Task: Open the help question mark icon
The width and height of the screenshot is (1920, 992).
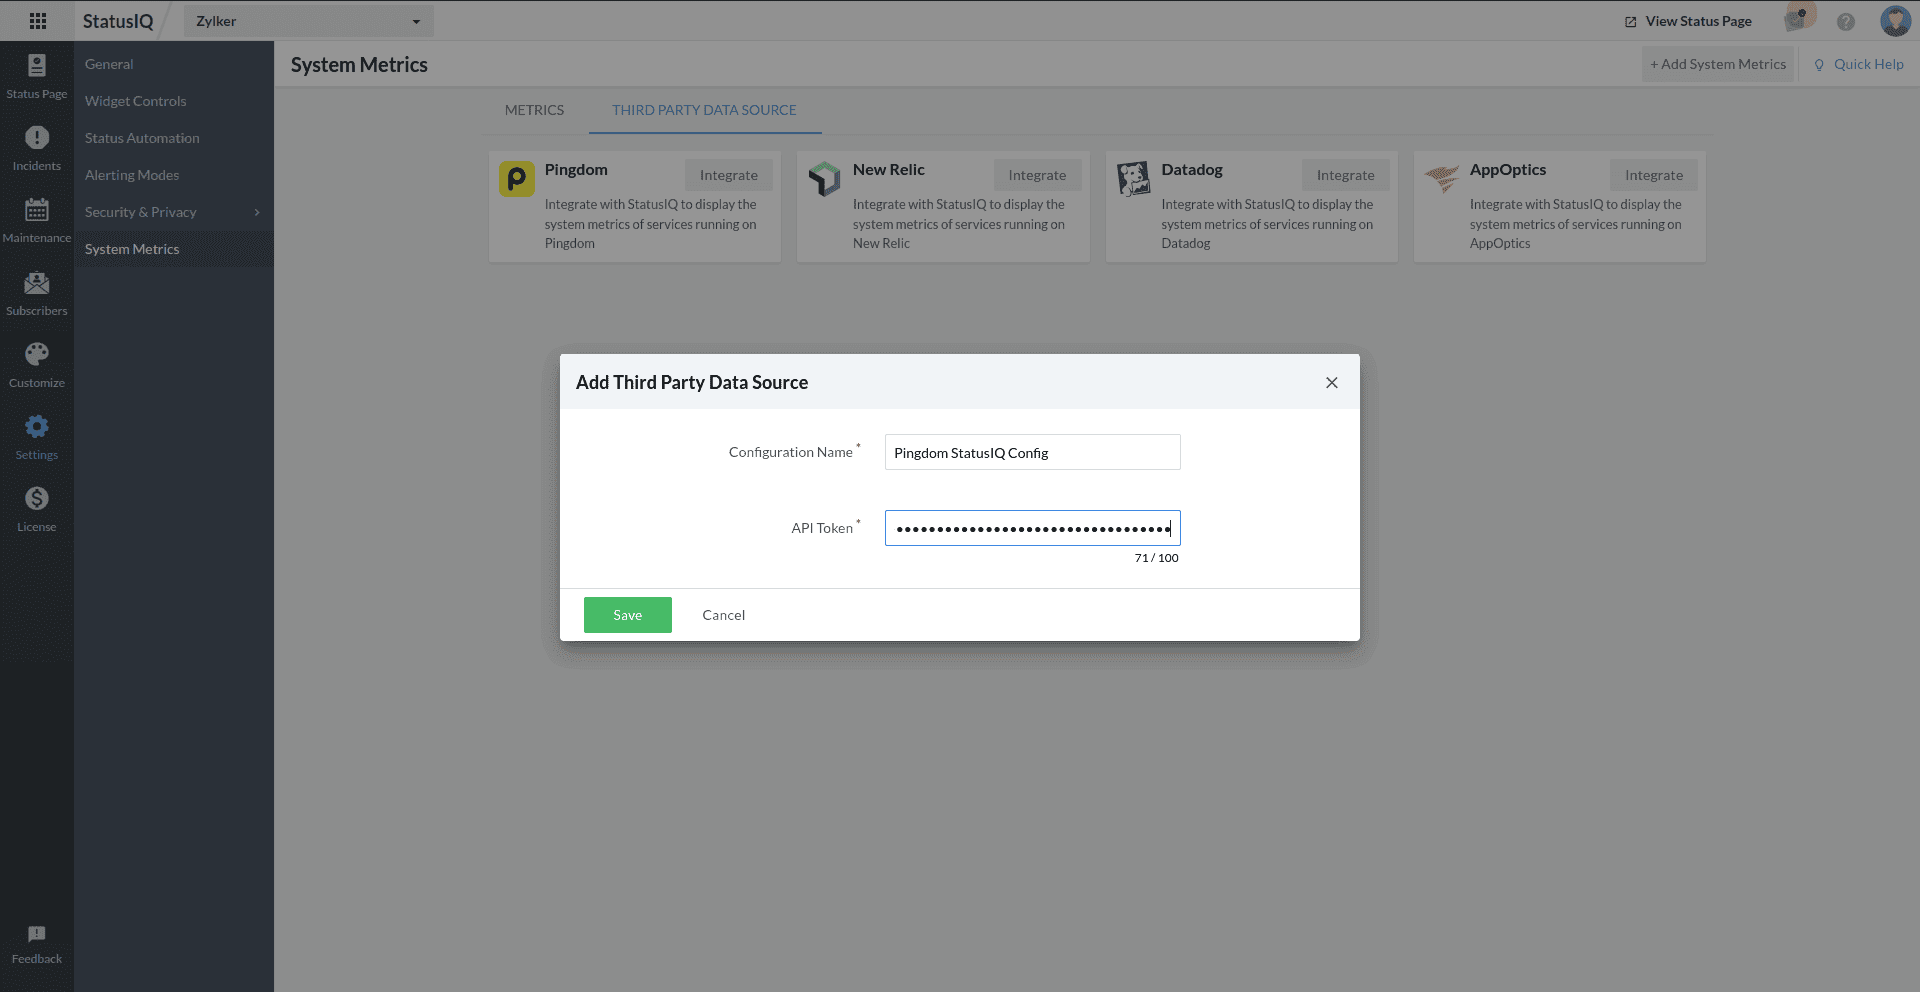Action: (x=1846, y=21)
